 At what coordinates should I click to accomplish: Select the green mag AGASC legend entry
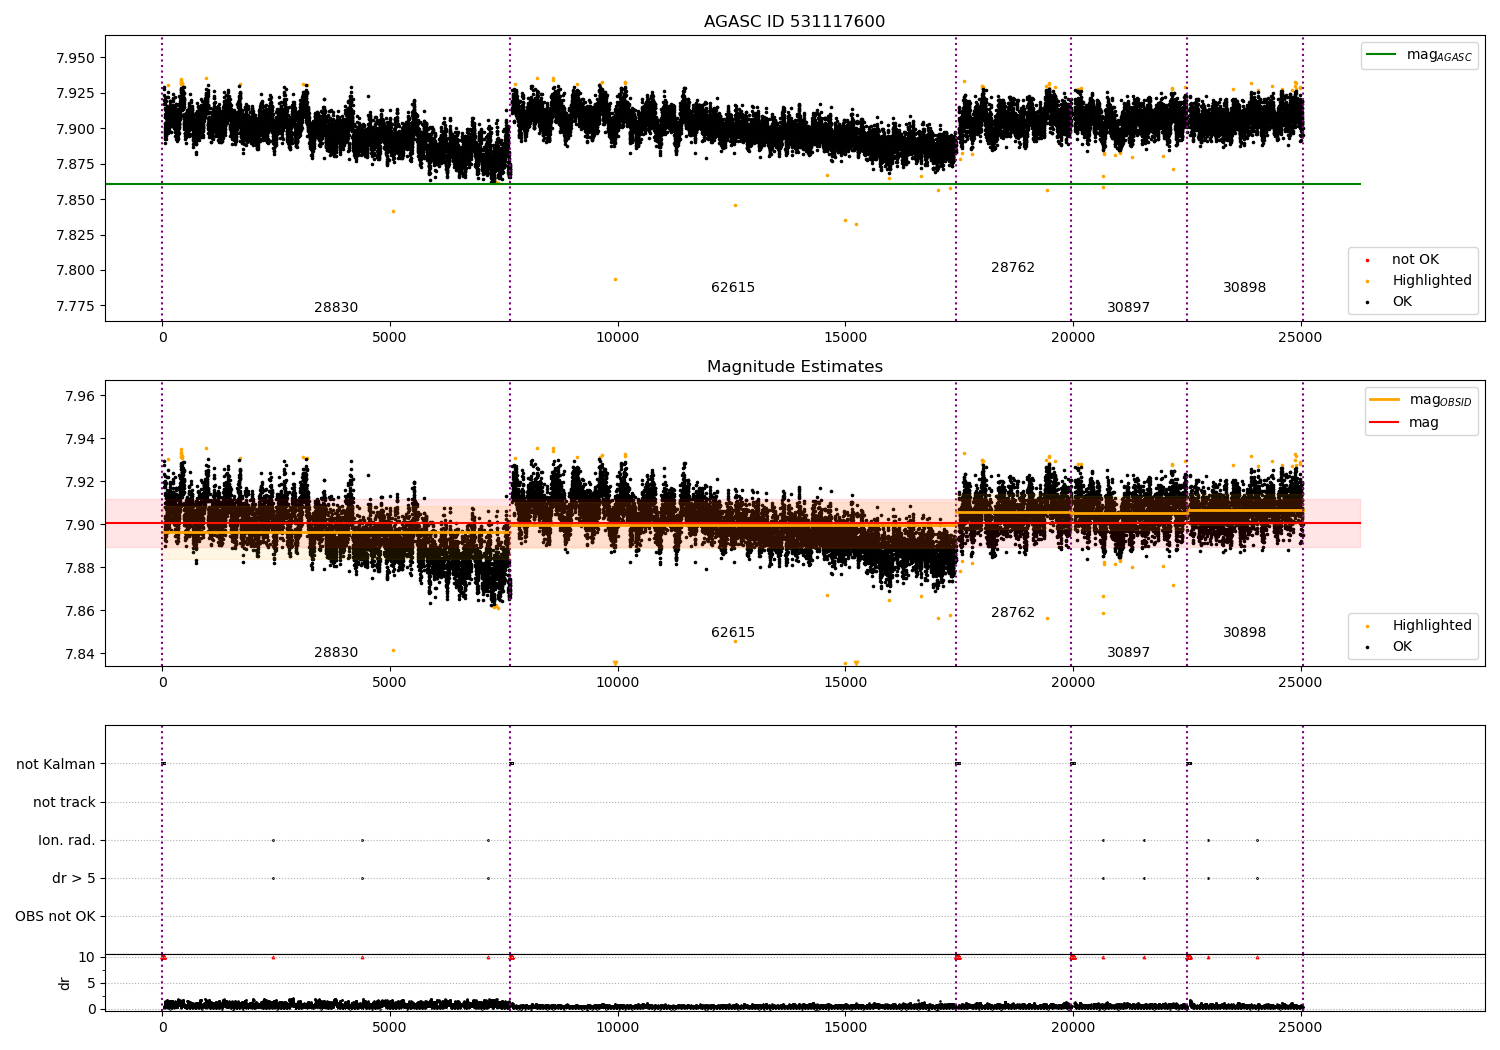pyautogui.click(x=1420, y=56)
